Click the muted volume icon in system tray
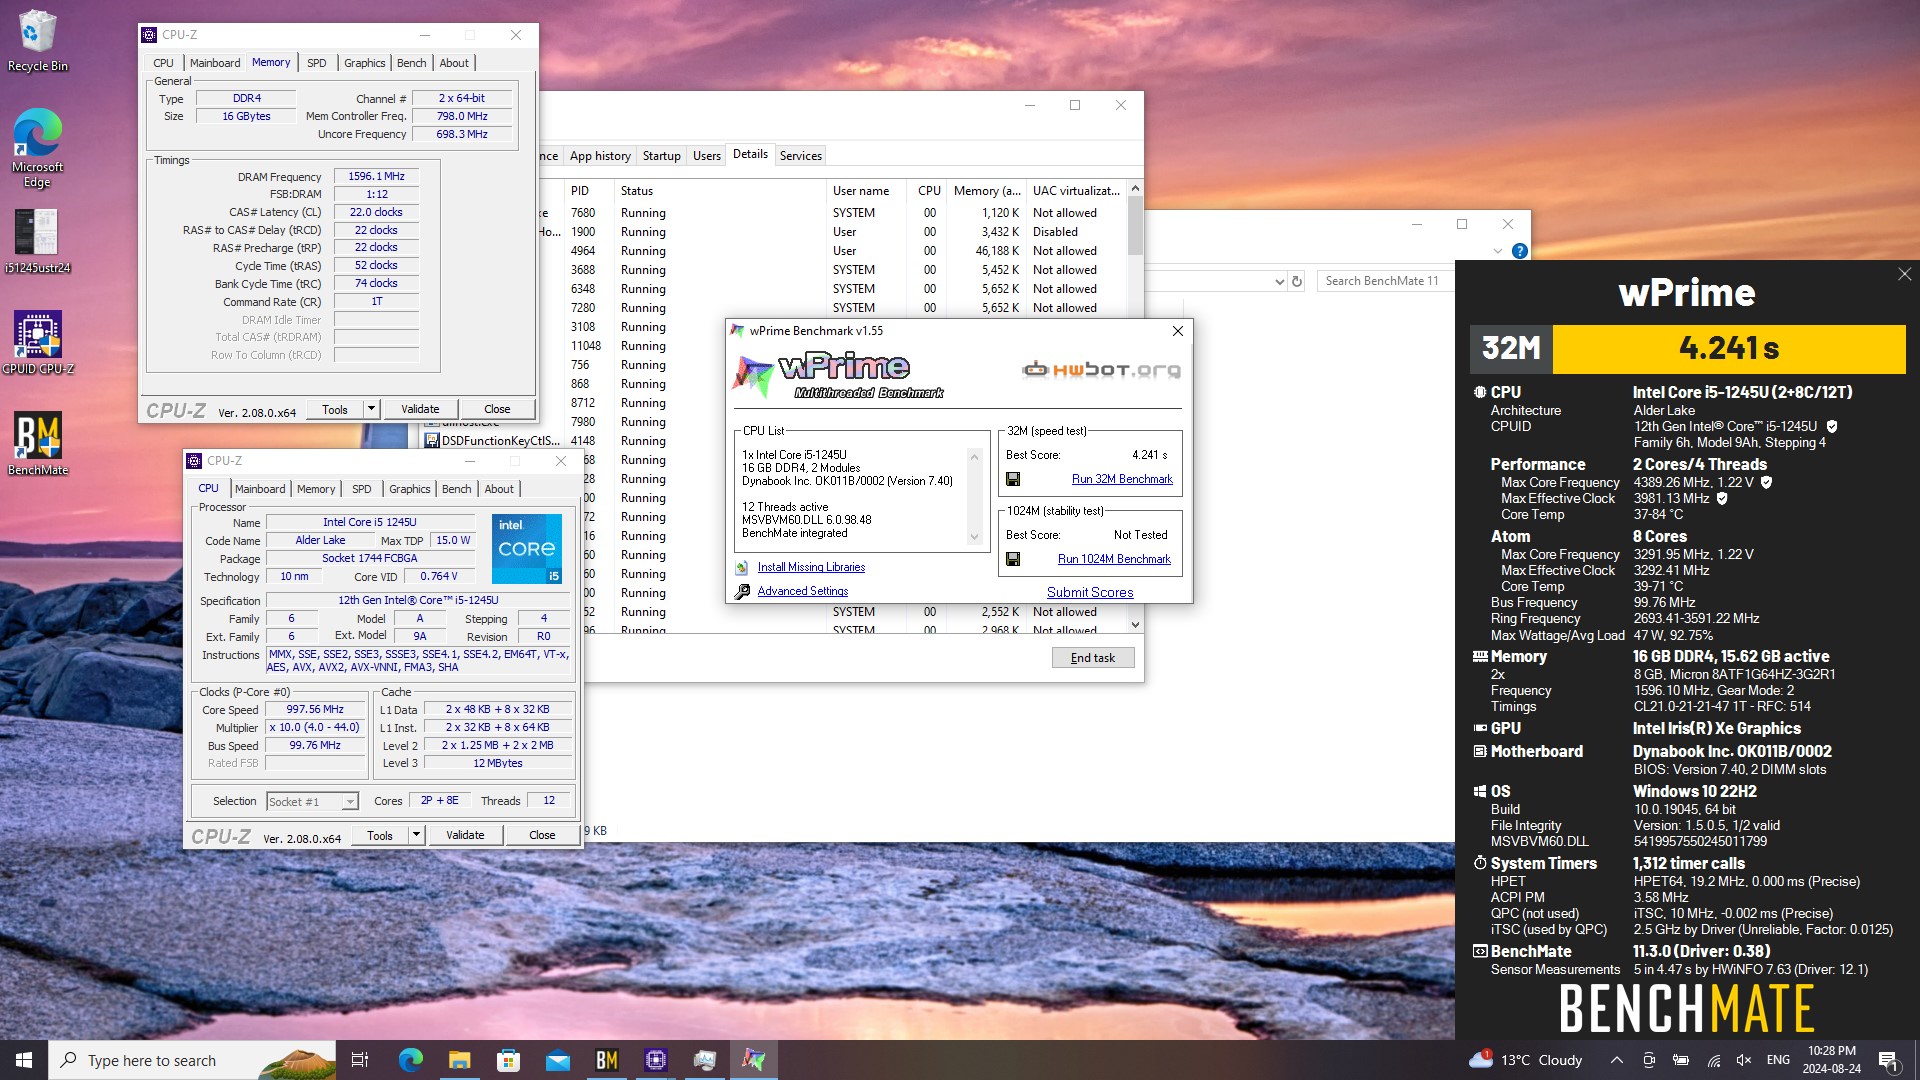 pyautogui.click(x=1744, y=1060)
